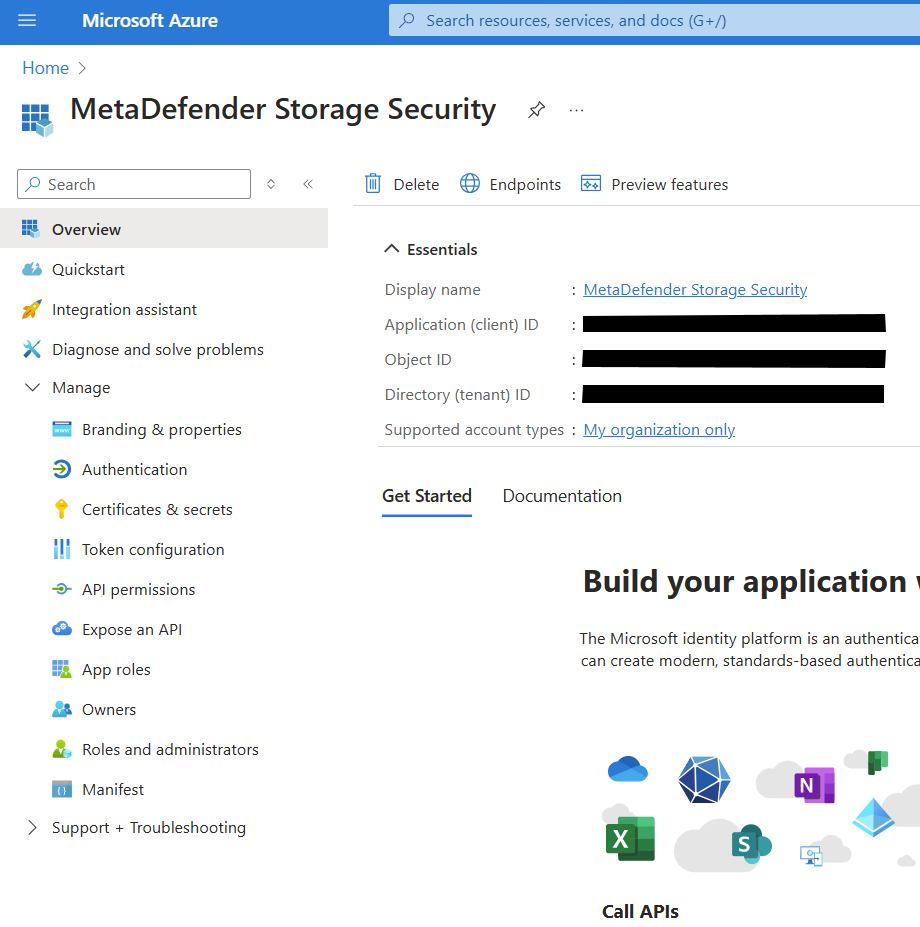The height and width of the screenshot is (927, 920).
Task: Collapse the Essentials section
Action: pos(391,249)
